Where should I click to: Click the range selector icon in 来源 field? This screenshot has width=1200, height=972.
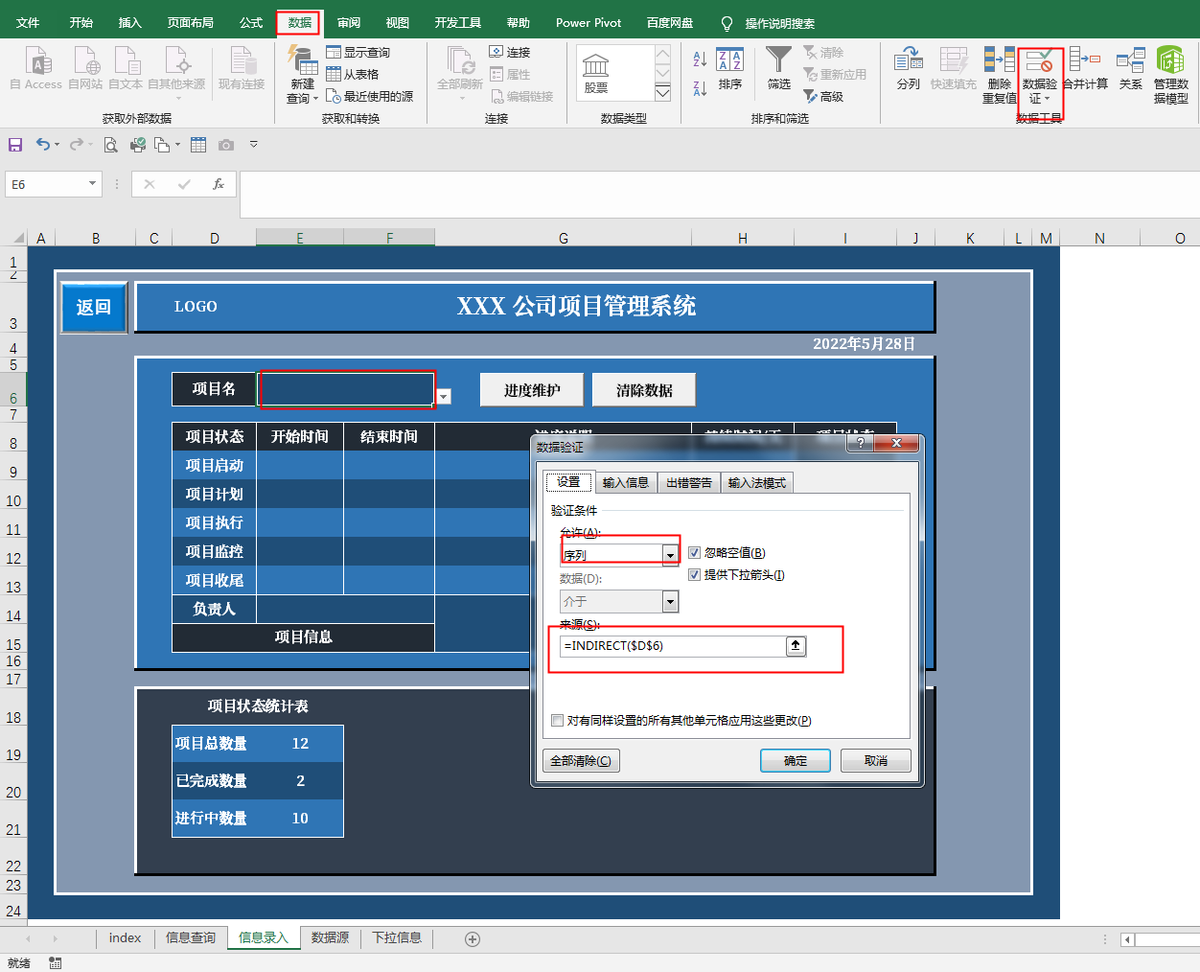796,646
